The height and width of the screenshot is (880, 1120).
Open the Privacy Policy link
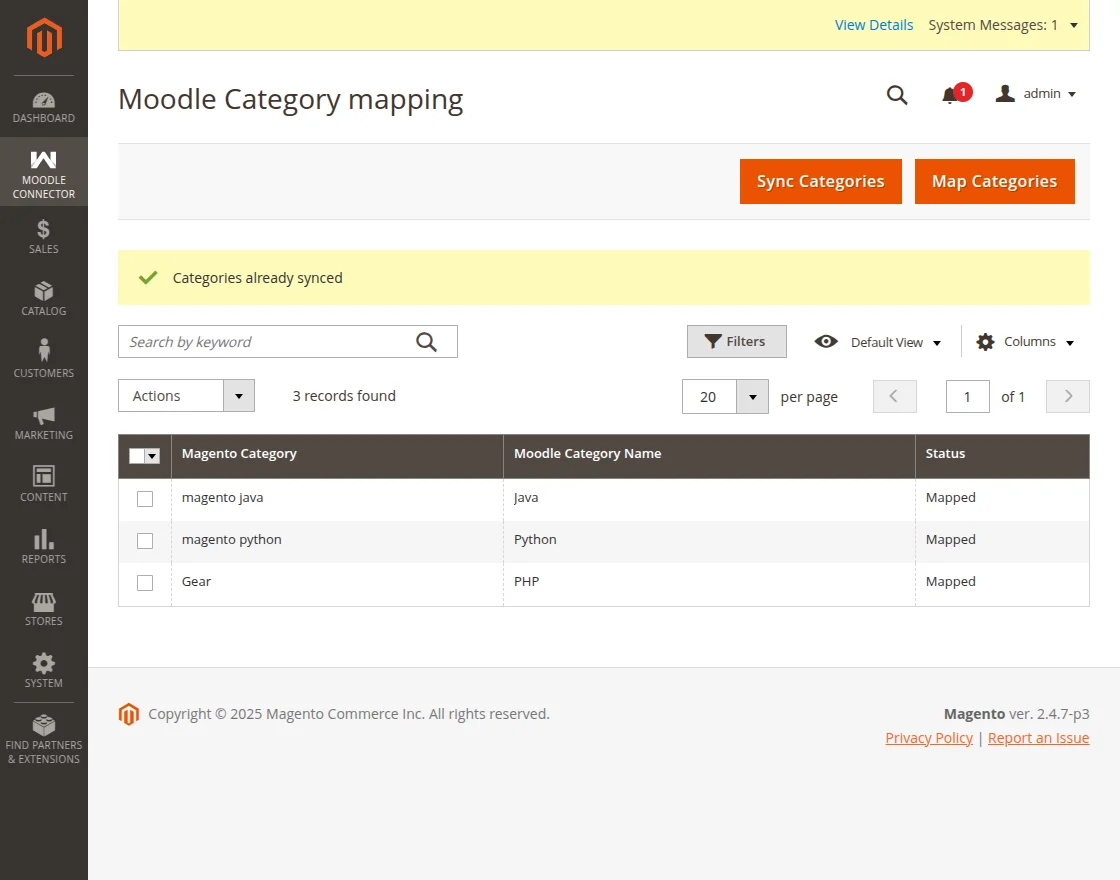(x=929, y=738)
